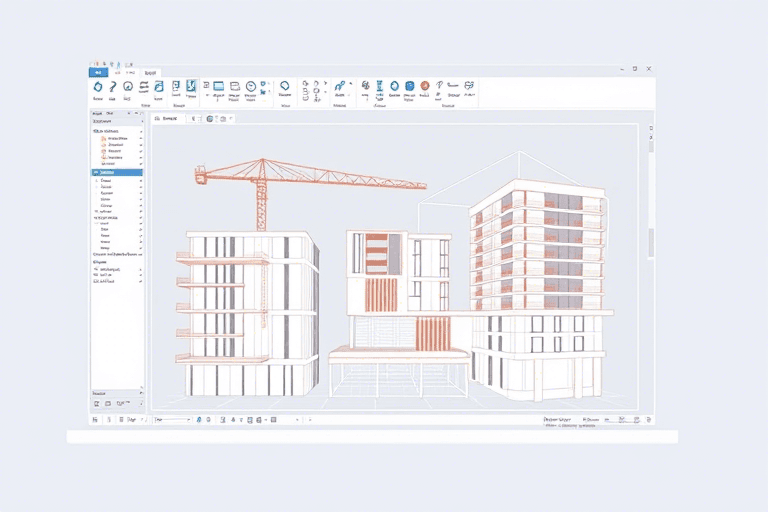The height and width of the screenshot is (512, 768).
Task: Toggle the checkmark beside the highlighted browser row
Action: point(141,172)
